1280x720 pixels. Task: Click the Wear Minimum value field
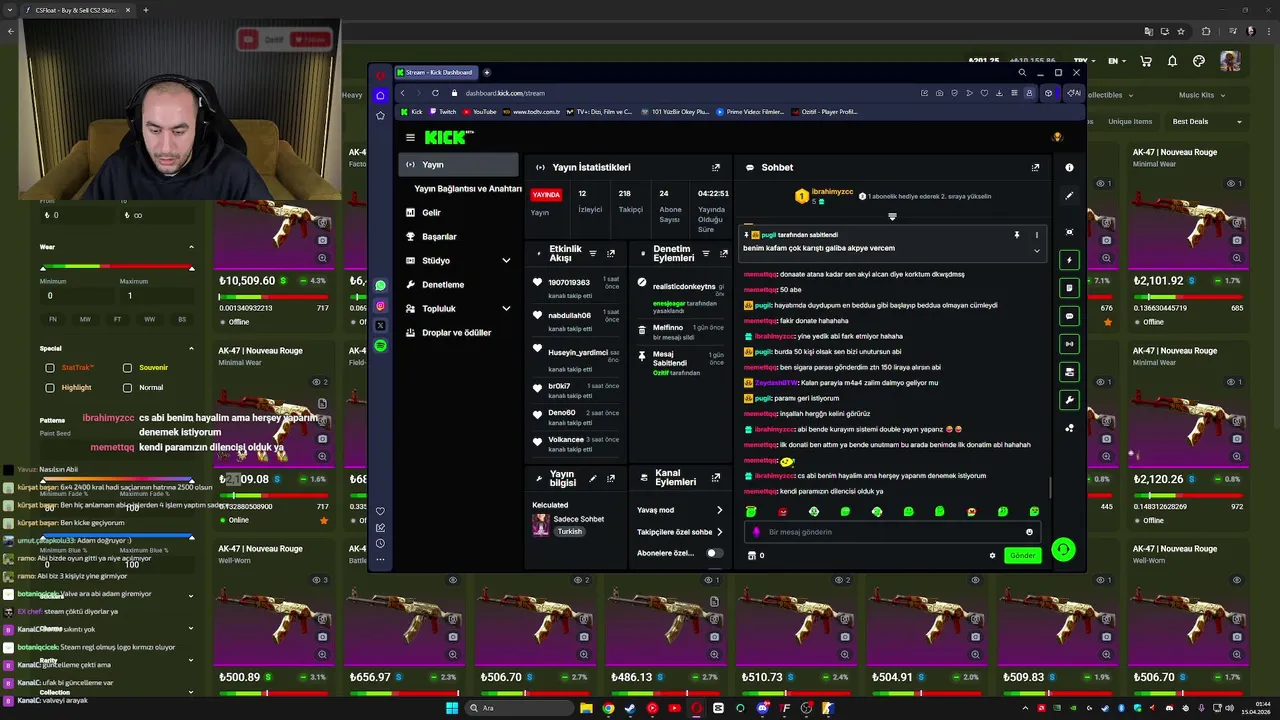click(75, 296)
